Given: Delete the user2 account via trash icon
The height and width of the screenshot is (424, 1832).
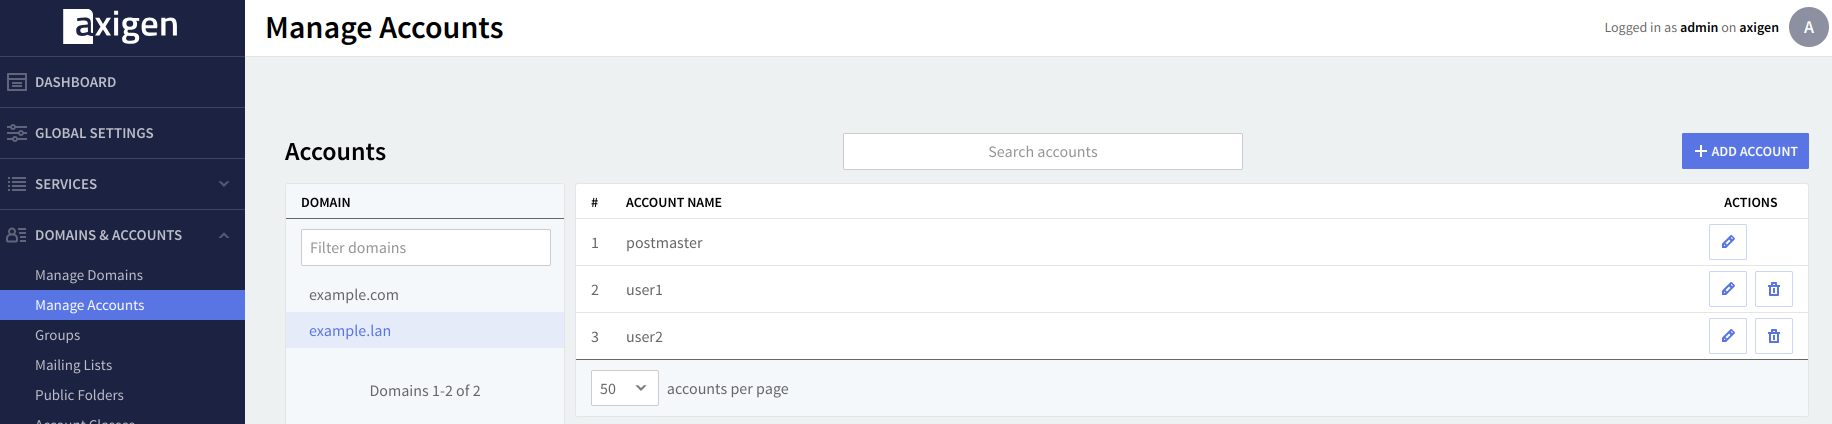Looking at the screenshot, I should pyautogui.click(x=1773, y=336).
